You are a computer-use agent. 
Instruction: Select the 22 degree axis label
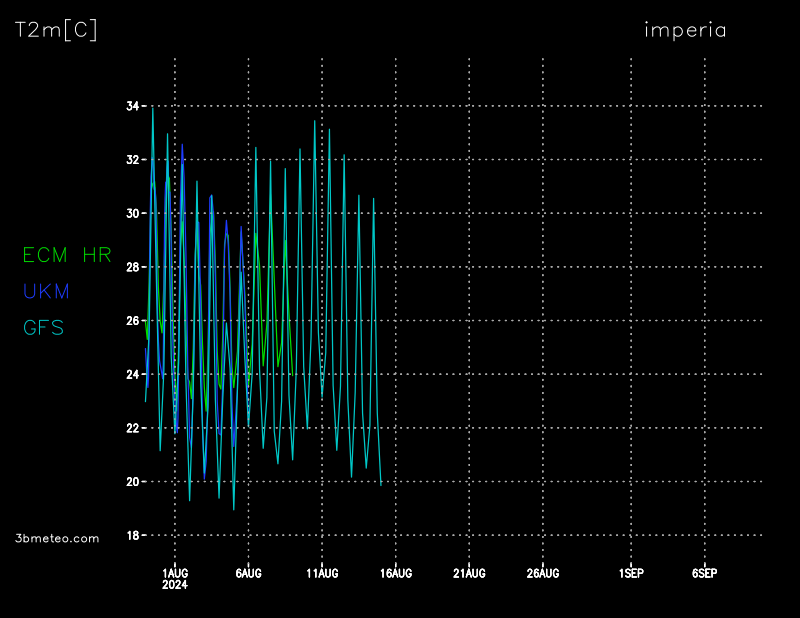point(133,428)
